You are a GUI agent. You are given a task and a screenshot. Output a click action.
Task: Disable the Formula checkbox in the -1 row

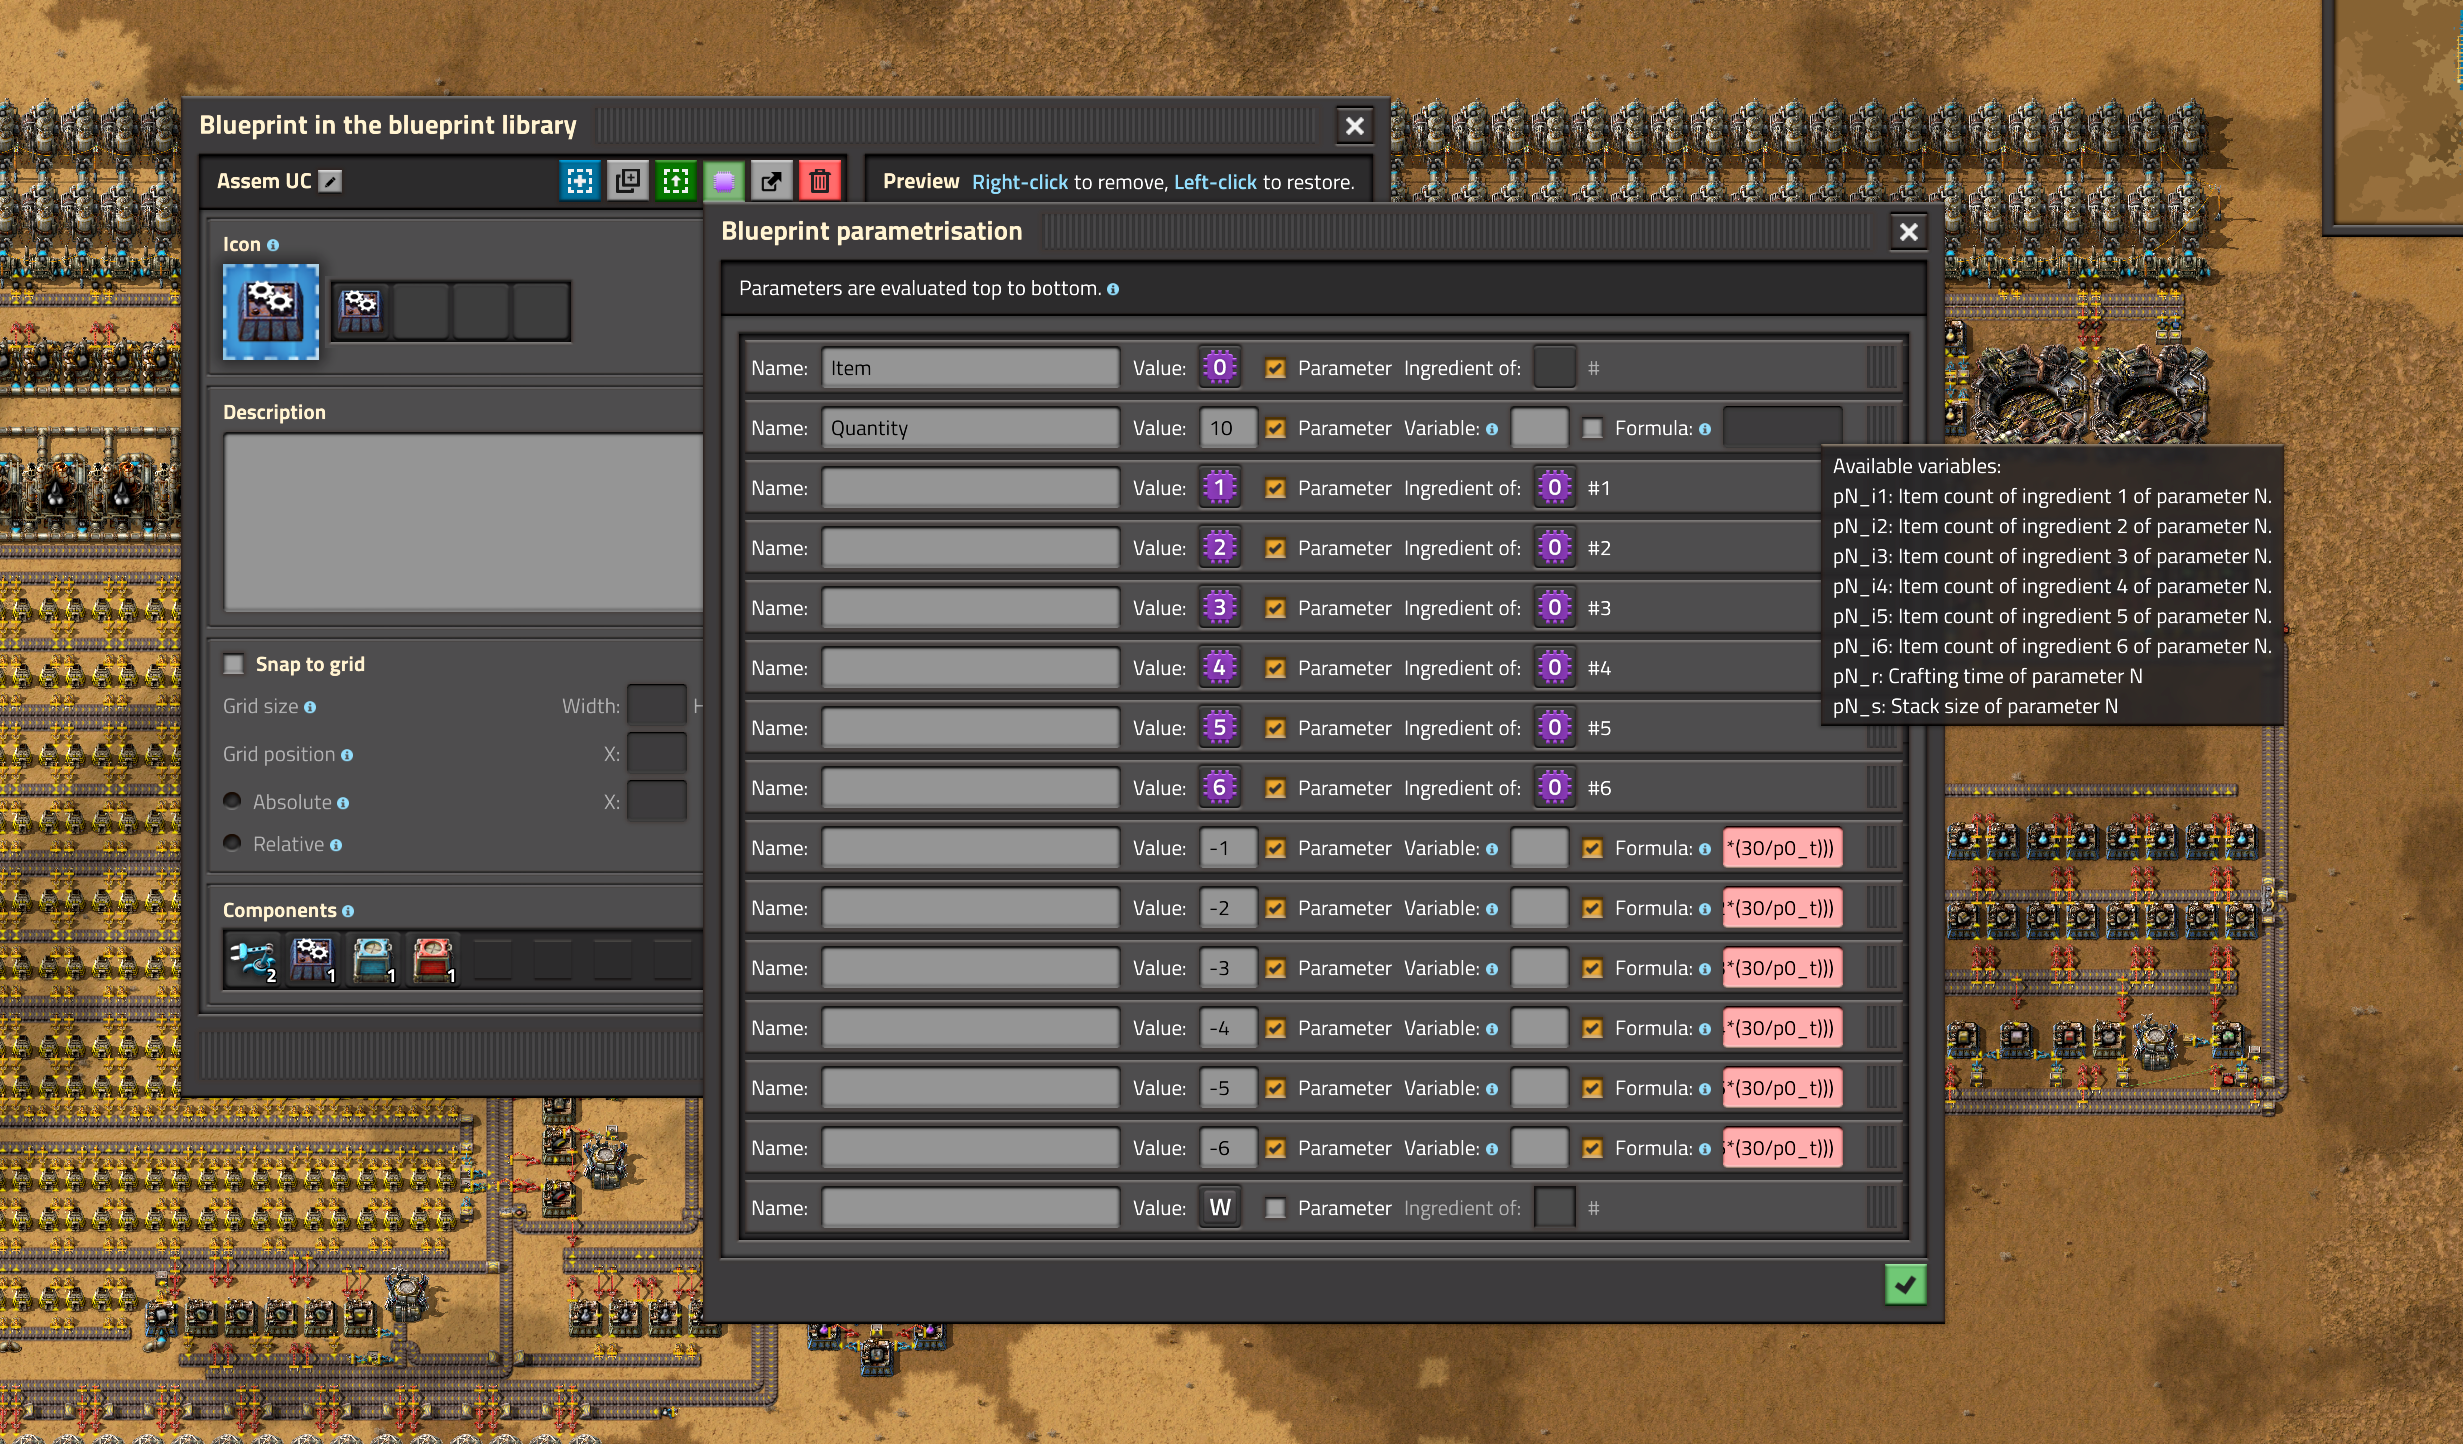point(1592,848)
